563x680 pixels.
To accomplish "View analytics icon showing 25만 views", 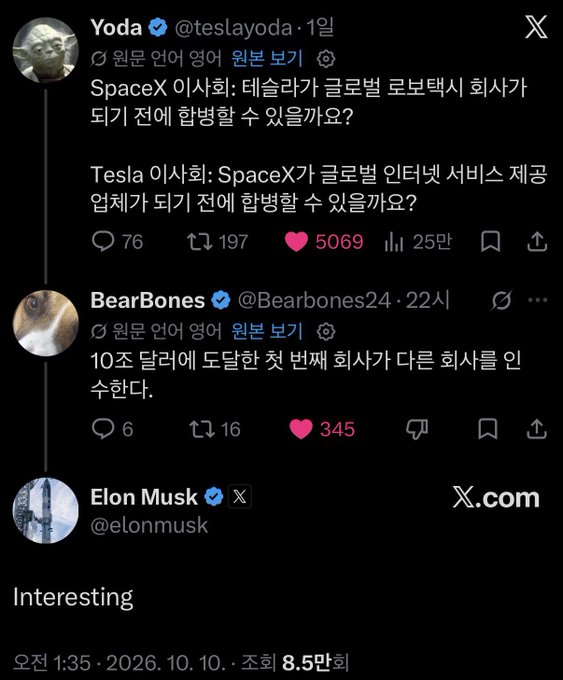I will pos(394,242).
